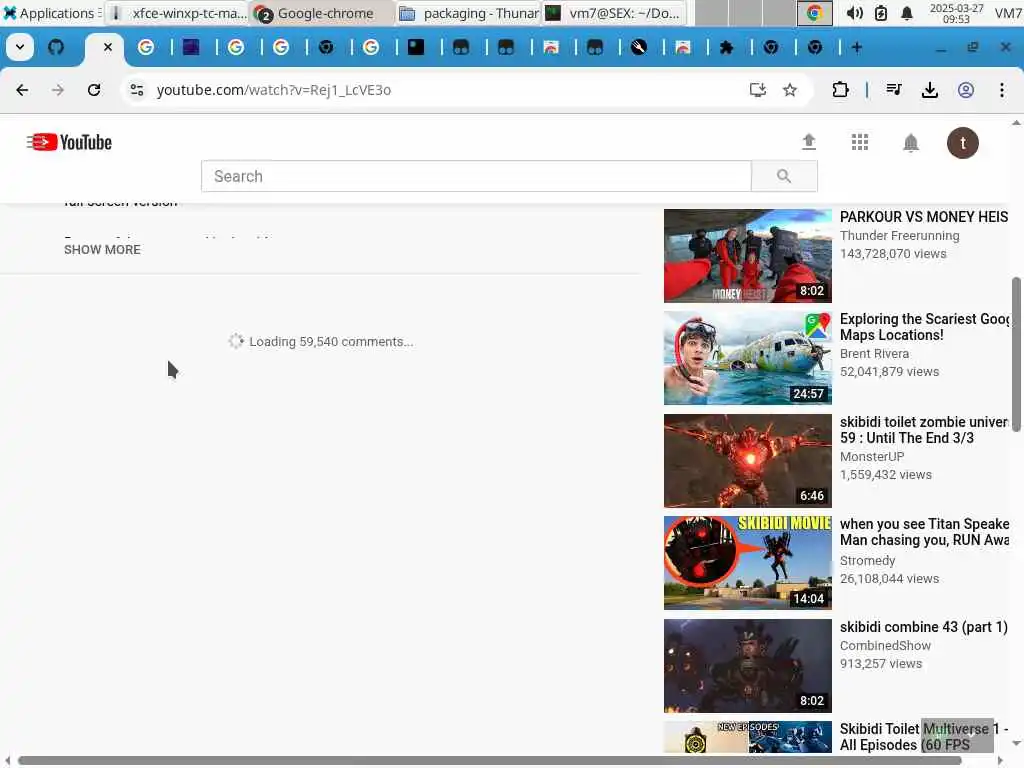Bookmark this page with the star
The width and height of the screenshot is (1024, 768).
point(790,90)
